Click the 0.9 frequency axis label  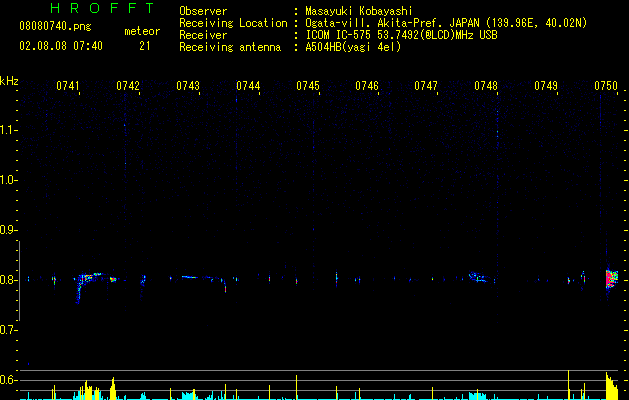8,230
